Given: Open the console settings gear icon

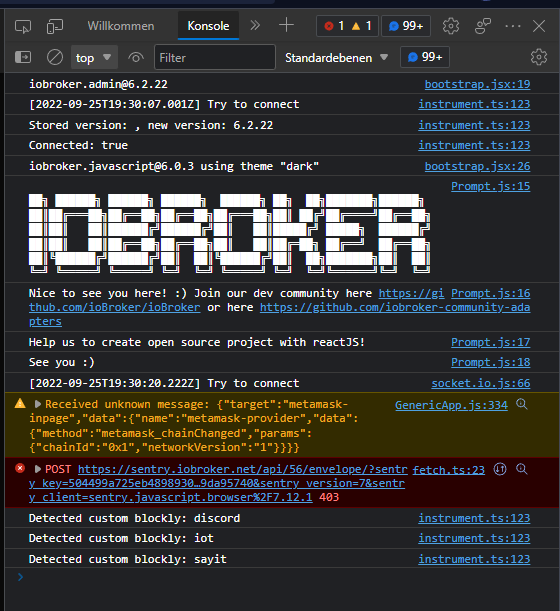Looking at the screenshot, I should tap(539, 57).
